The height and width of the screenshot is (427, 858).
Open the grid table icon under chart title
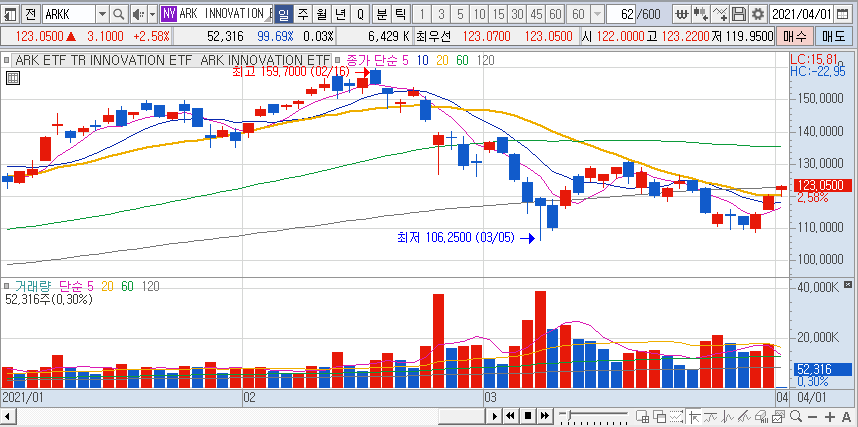click(13, 78)
